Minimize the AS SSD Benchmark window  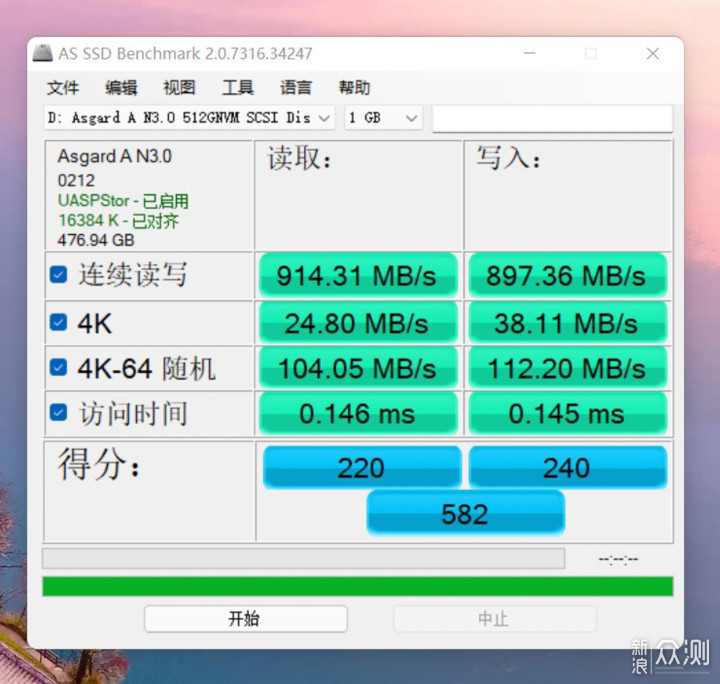point(529,53)
